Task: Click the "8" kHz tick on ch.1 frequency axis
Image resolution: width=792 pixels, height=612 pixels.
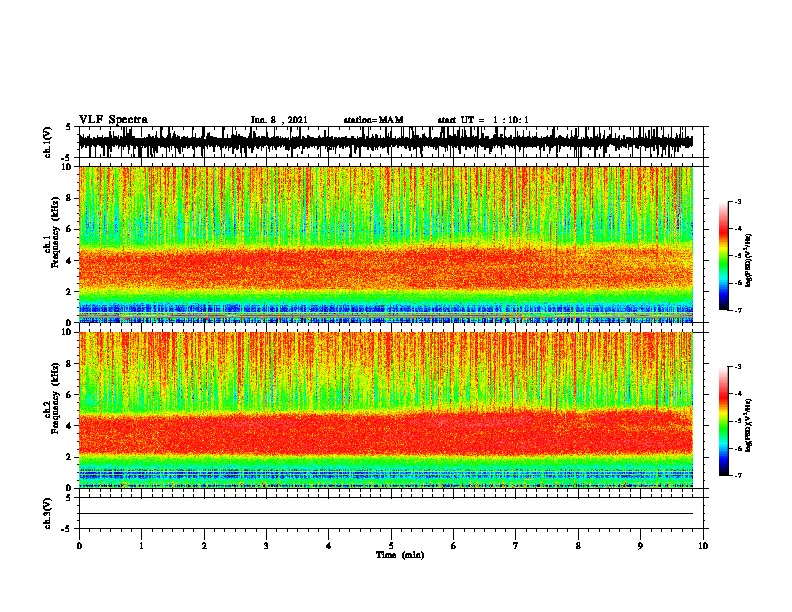Action: coord(69,198)
